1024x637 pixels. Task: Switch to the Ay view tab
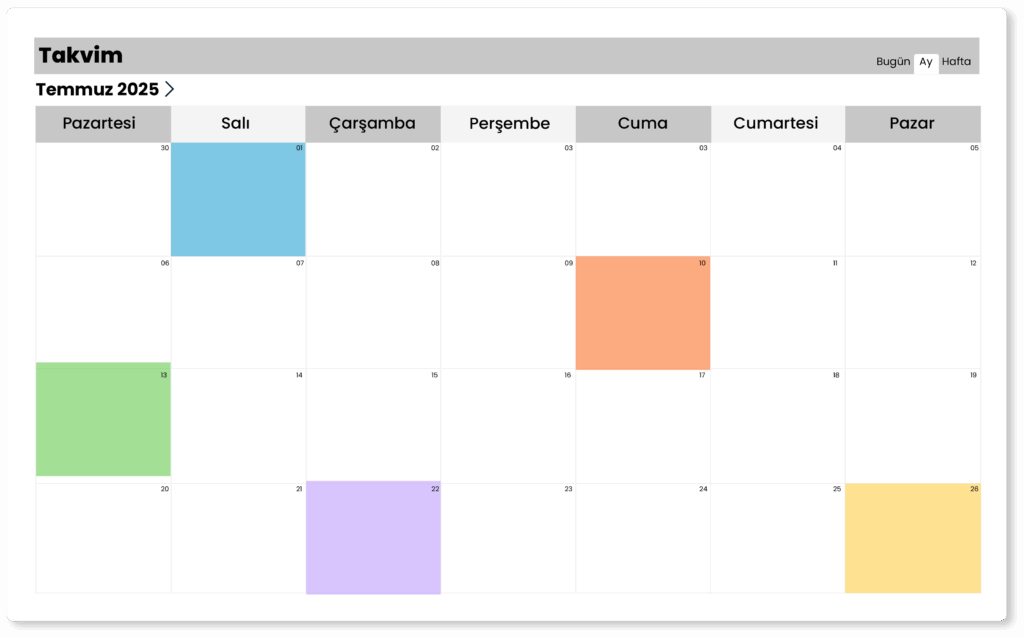pyautogui.click(x=926, y=62)
